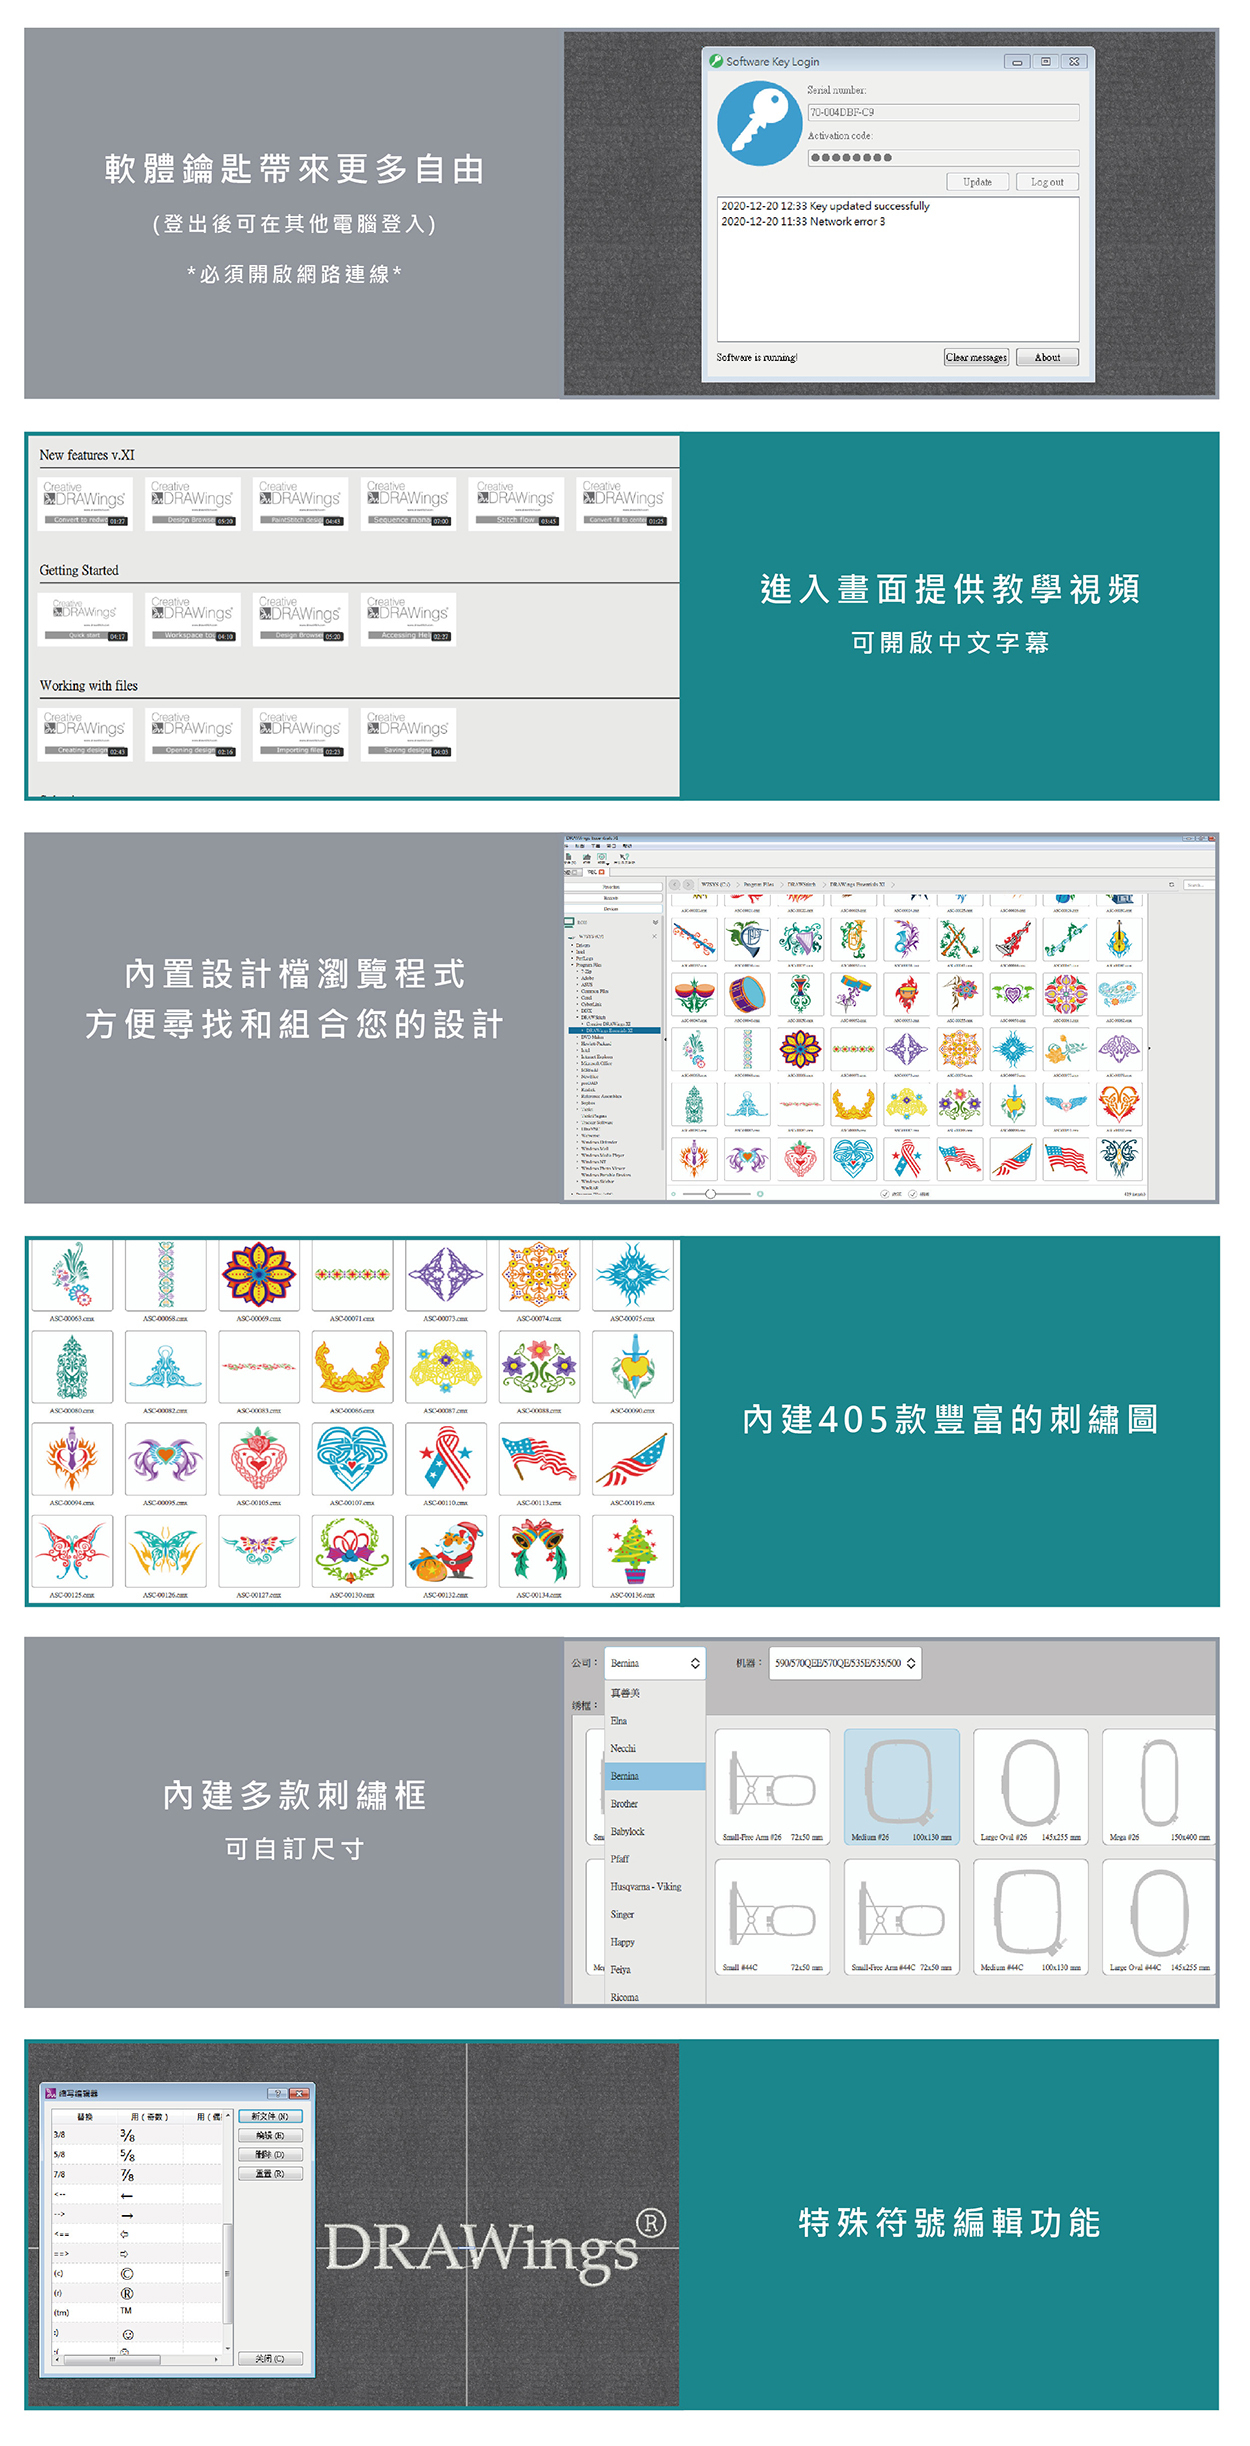
Task: Select 'DRAWings Essentials XI' folder in tree
Action: [614, 1031]
